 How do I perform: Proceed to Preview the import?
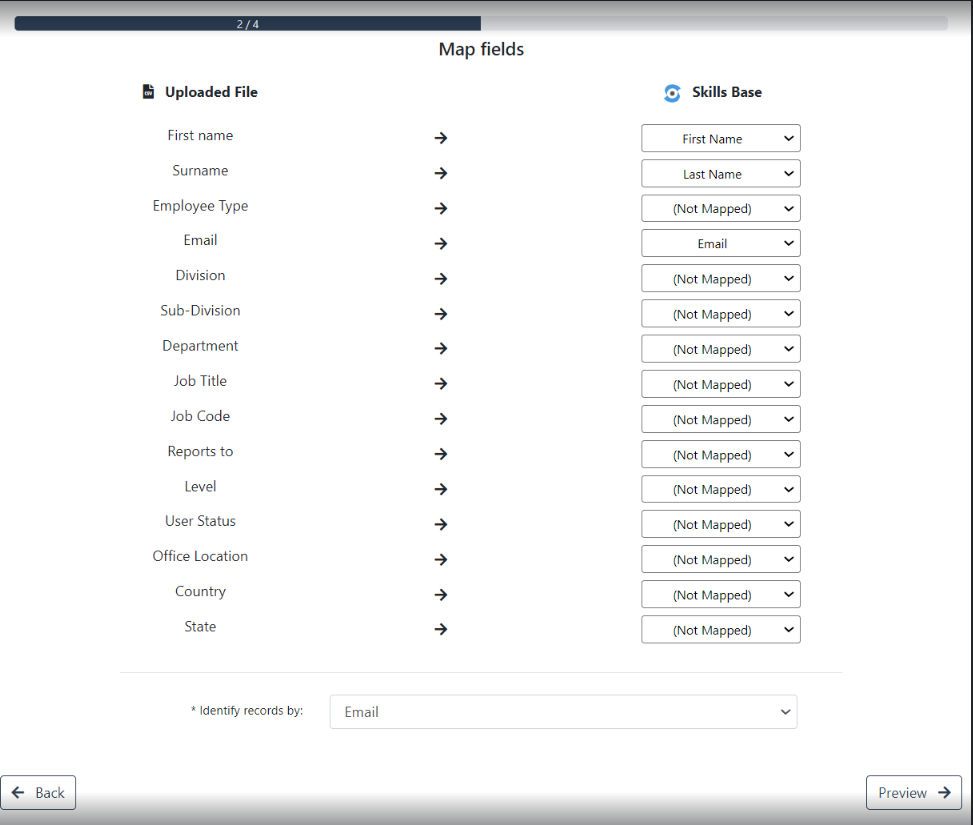pos(913,793)
